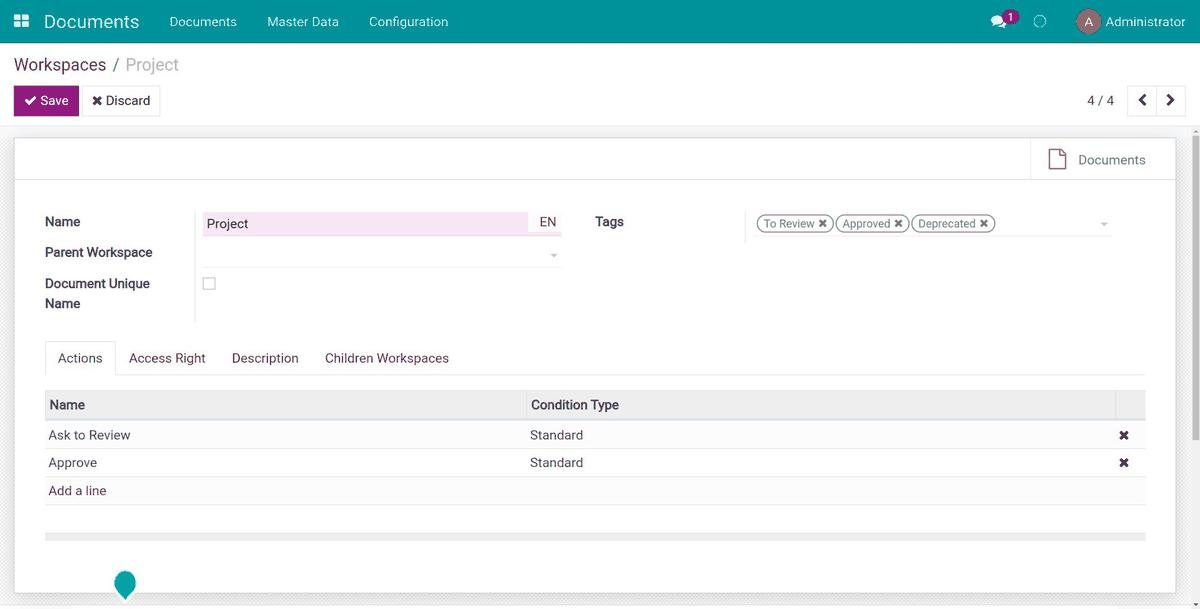Go to previous record arrow
1200x609 pixels.
pos(1142,100)
